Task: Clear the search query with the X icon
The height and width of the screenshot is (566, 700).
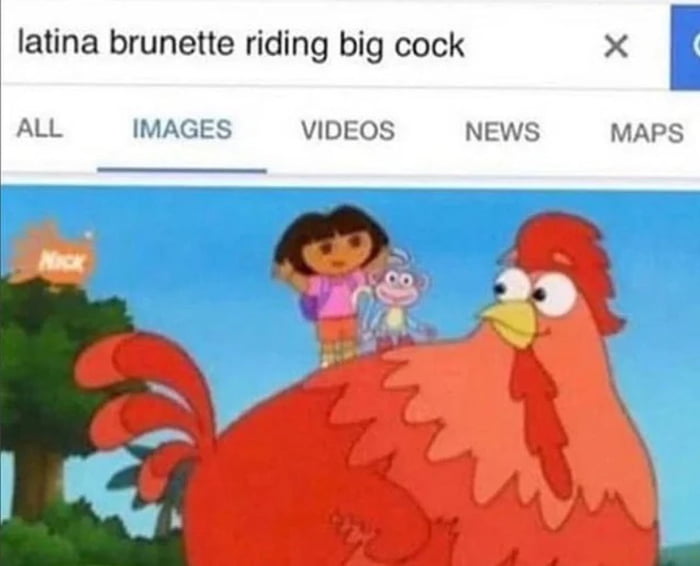Action: (x=616, y=46)
